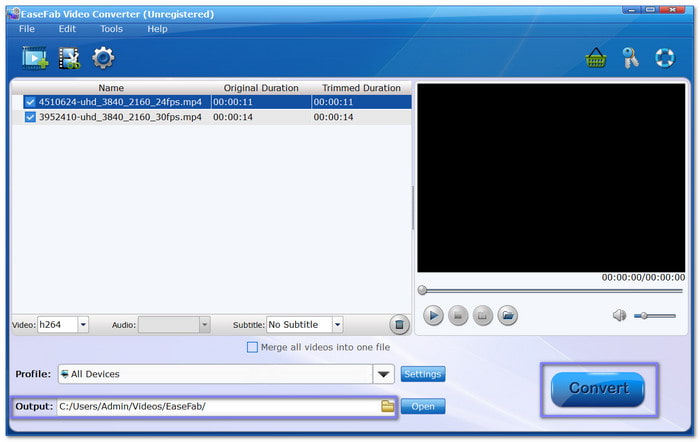Image resolution: width=700 pixels, height=442 pixels.
Task: Uncheck the 3952410-uhd_3840_2160_30fps.mp4 checkbox
Action: coord(30,117)
